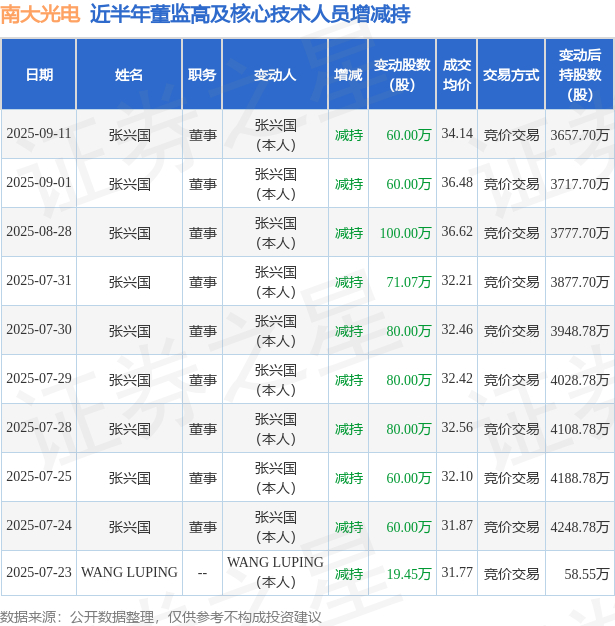Click 60.00万 in the 2025-09-11 row
615x626 pixels.
(x=409, y=135)
